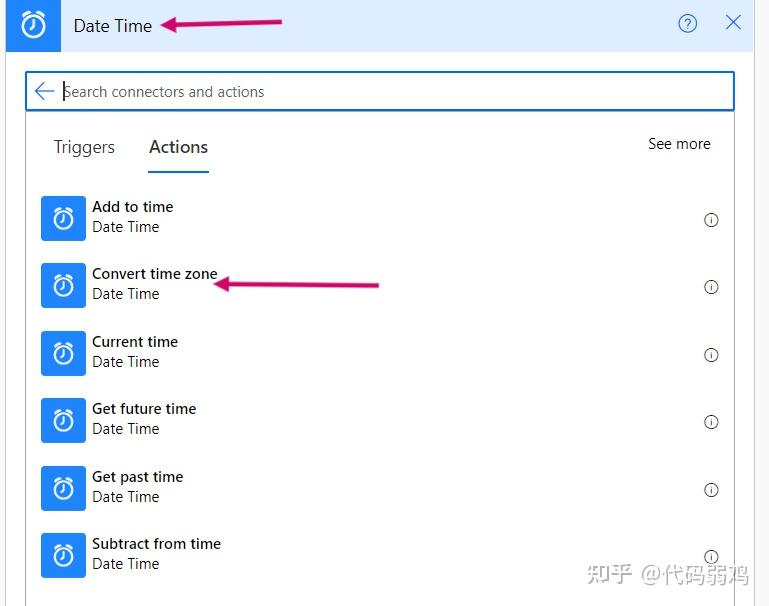Viewport: 769px width, 606px height.
Task: Click the Date Time title text in header
Action: click(113, 25)
